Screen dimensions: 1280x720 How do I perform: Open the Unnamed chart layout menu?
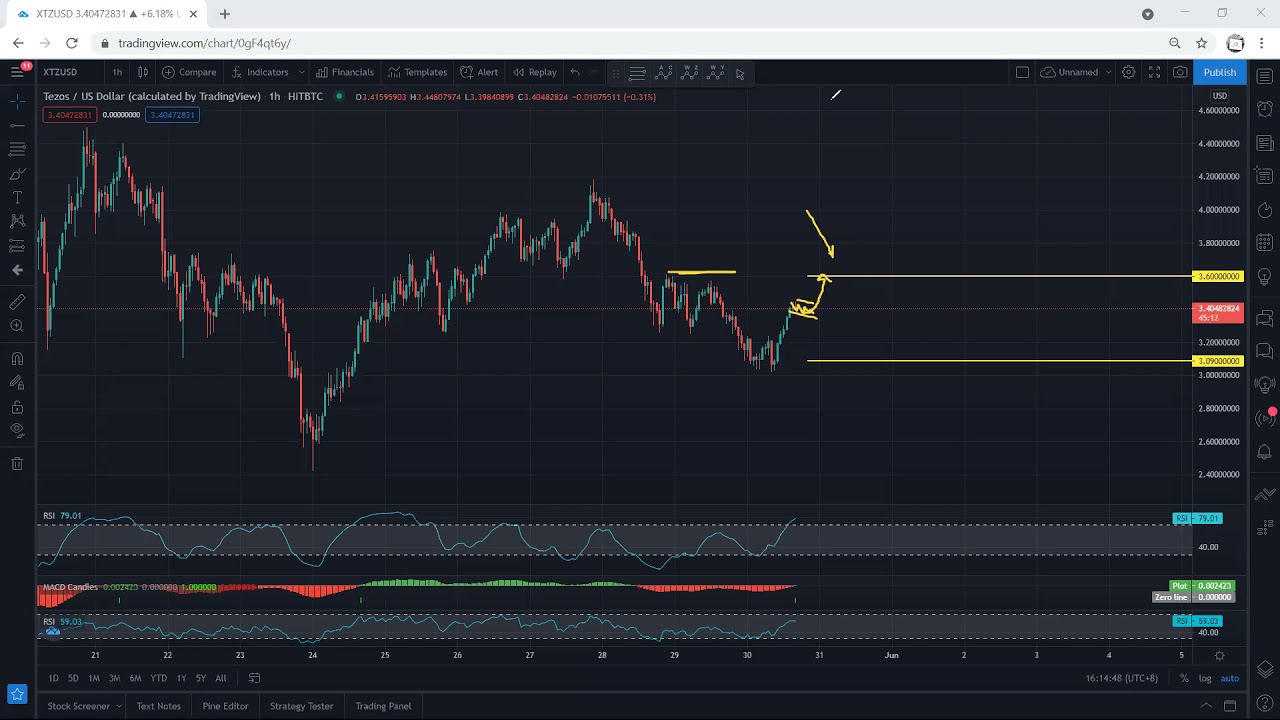[x=1076, y=72]
